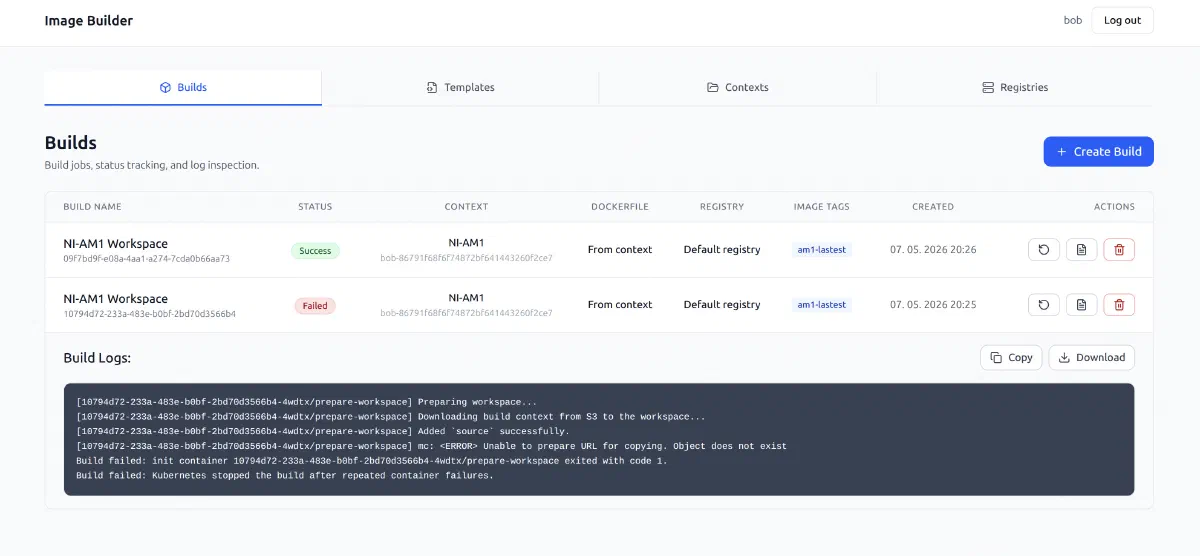Delete the Failed NI-AM1 Workspace build
Screen dimensions: 1200x556
(1119, 305)
